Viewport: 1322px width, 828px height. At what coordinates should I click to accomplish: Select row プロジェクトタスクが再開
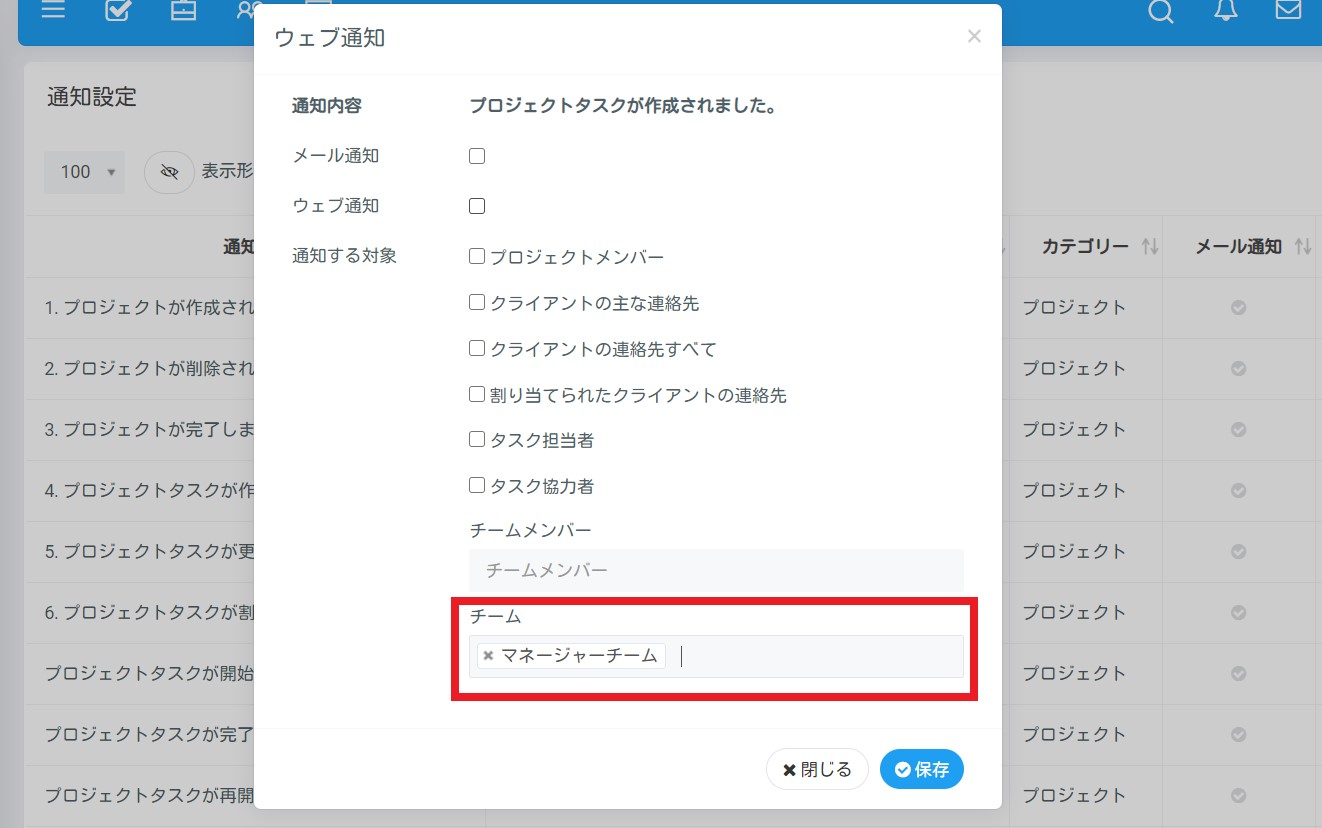[150, 796]
